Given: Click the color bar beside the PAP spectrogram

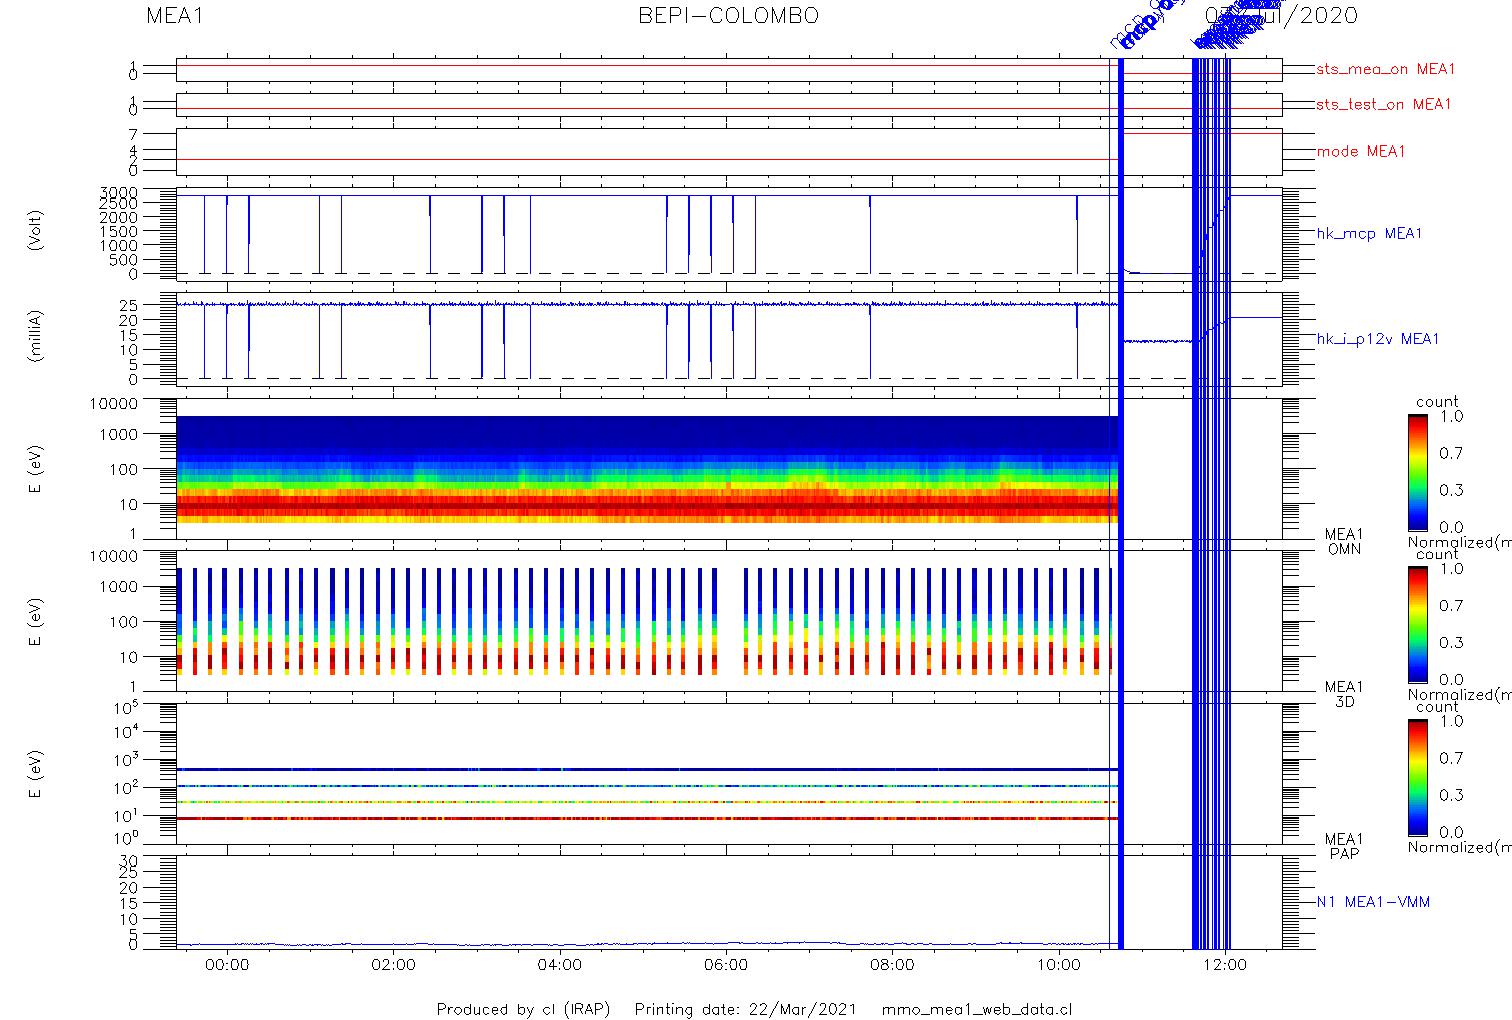Looking at the screenshot, I should 1417,776.
